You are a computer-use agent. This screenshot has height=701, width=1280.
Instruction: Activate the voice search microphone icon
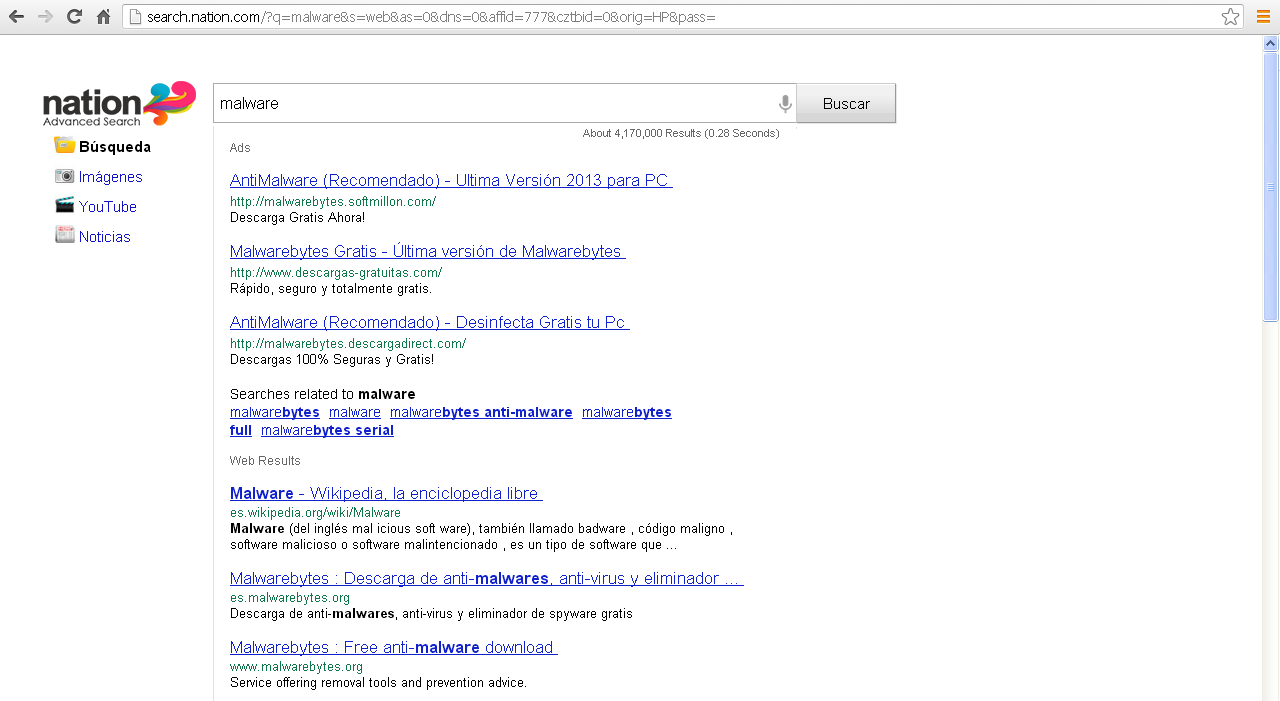tap(786, 104)
